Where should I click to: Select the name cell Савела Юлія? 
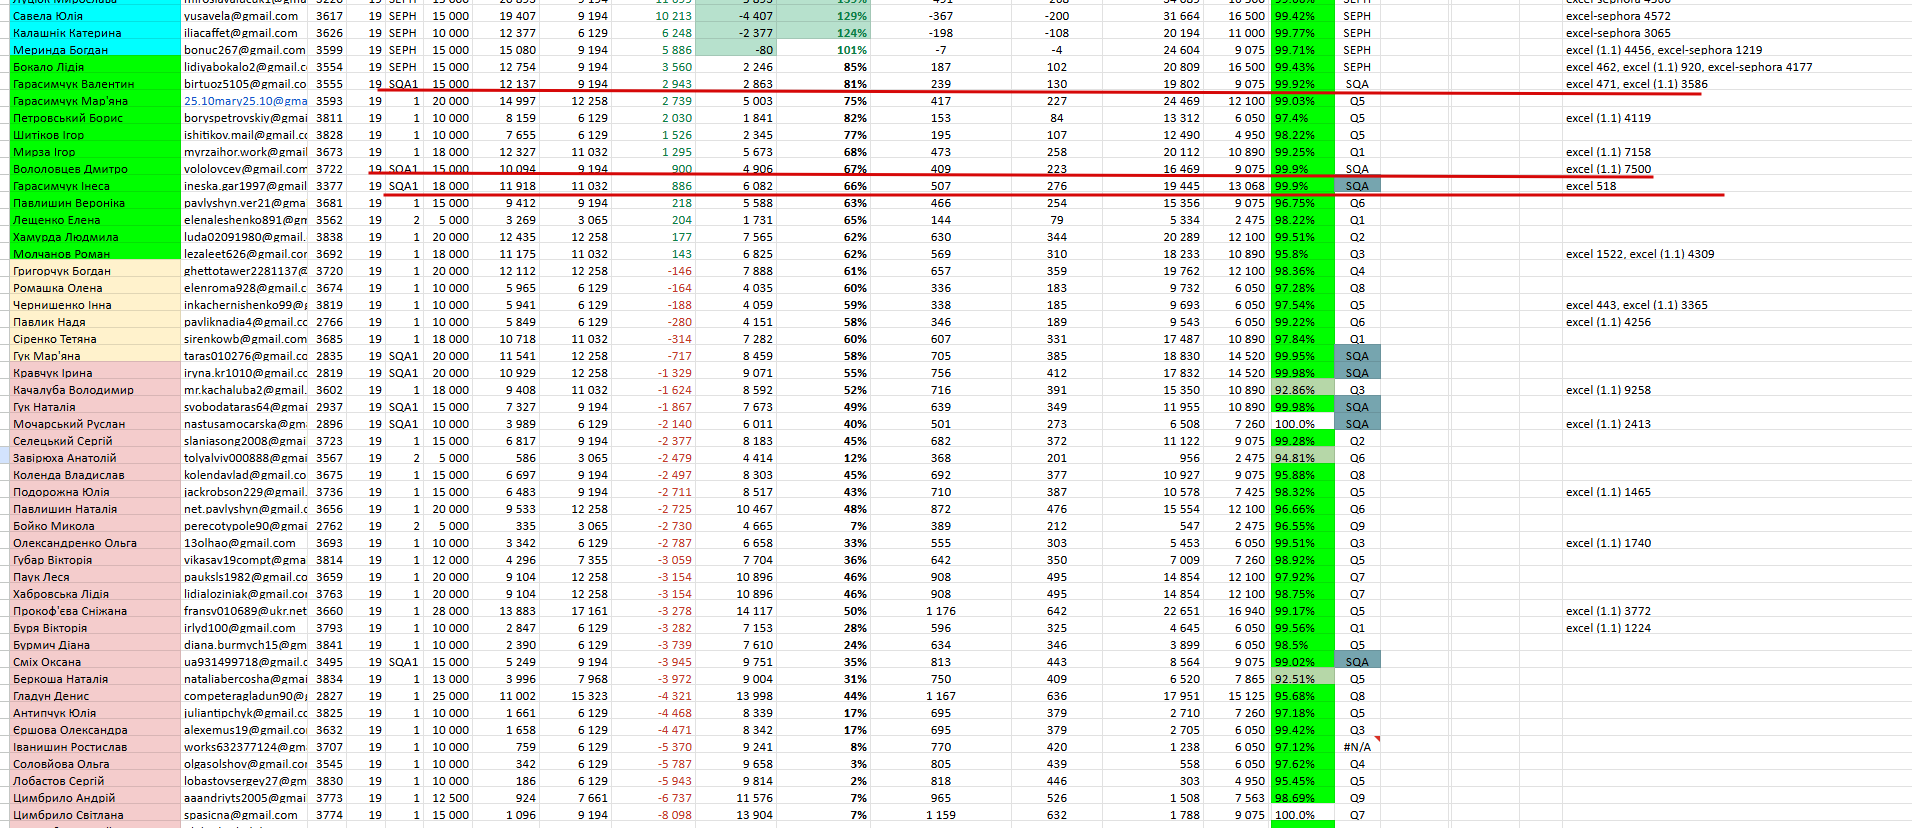coord(96,16)
